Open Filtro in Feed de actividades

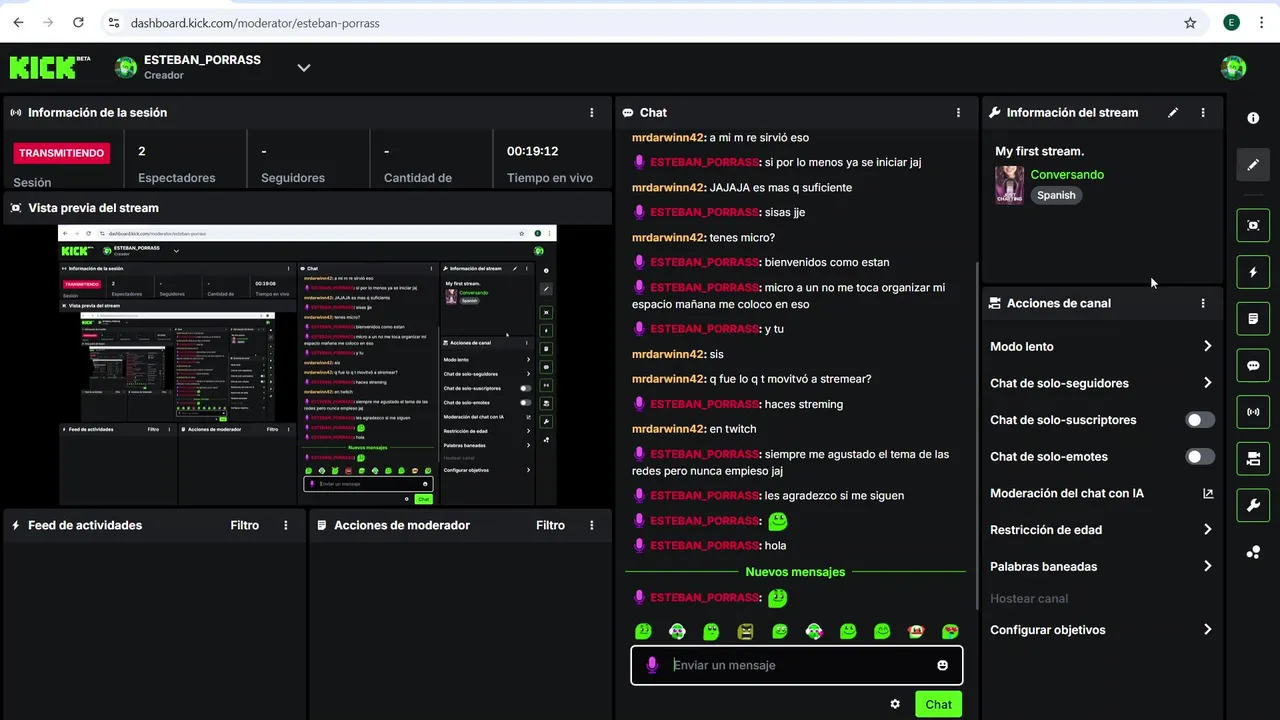tap(244, 525)
